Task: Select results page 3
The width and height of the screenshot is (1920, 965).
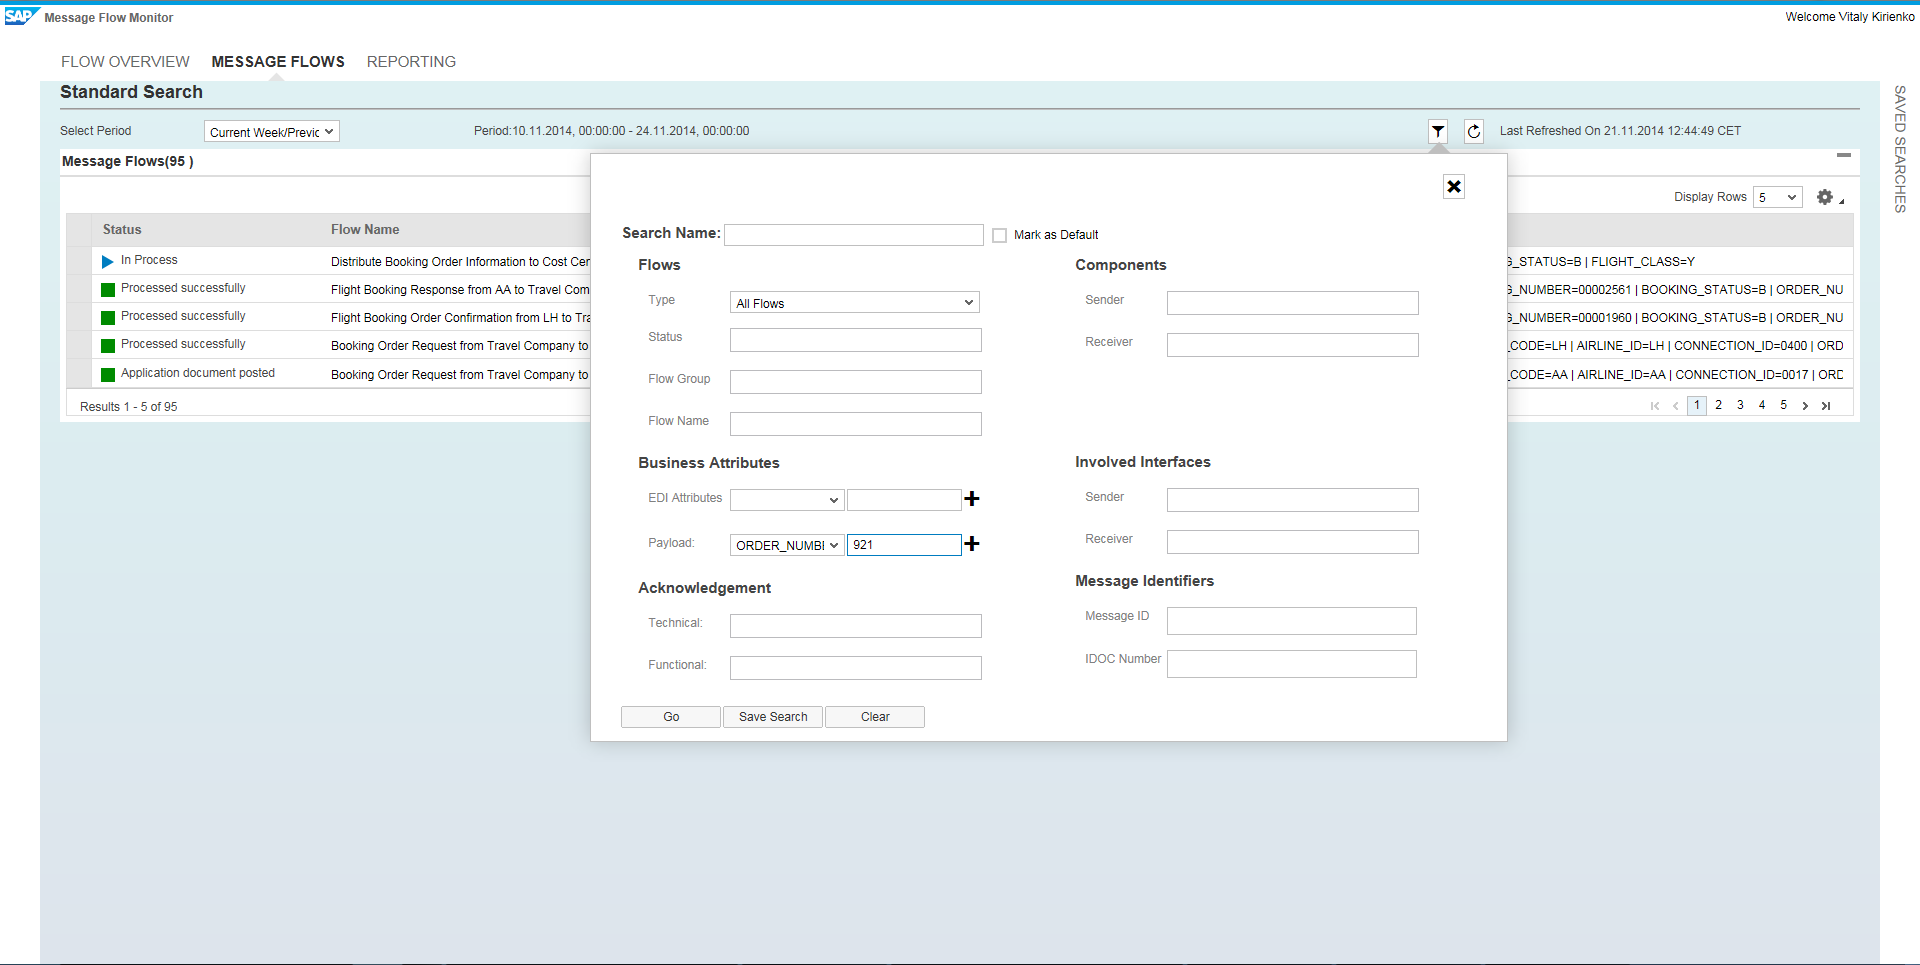Action: click(x=1741, y=406)
